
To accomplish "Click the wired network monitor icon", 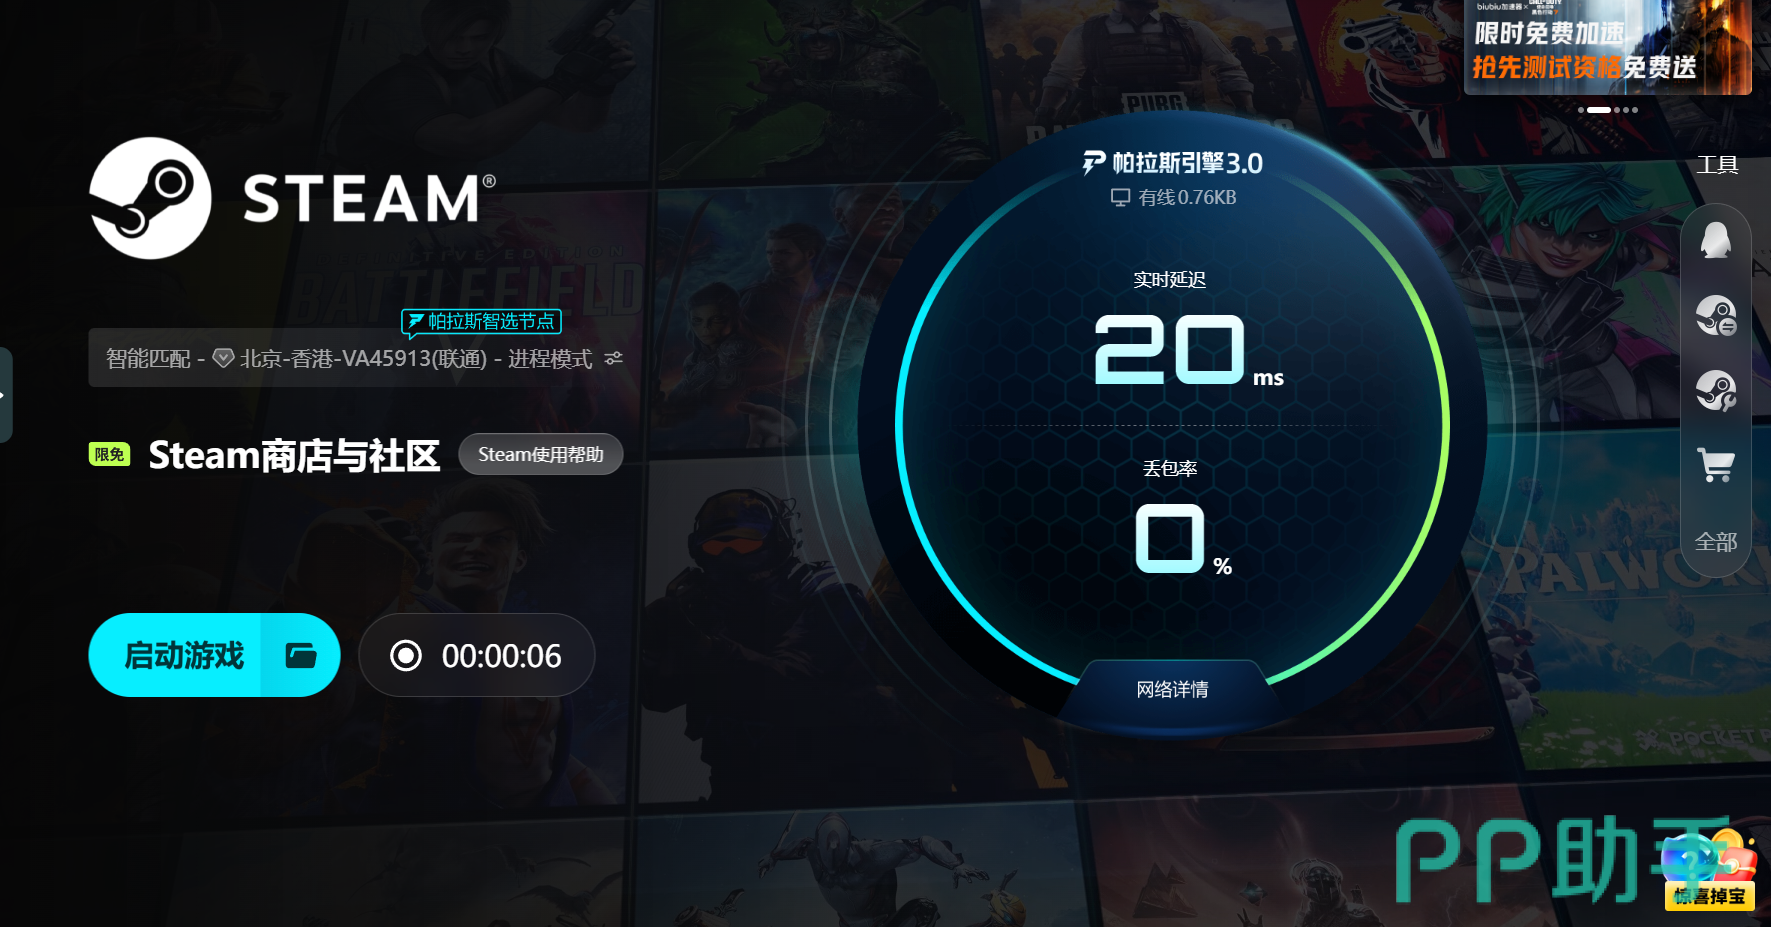I will (1120, 198).
